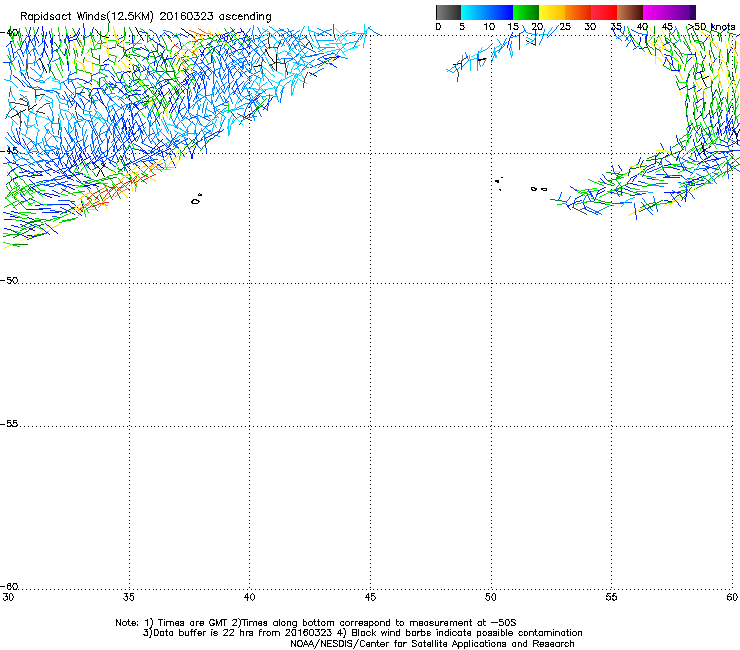
Task: Click the yellow 20-25 knots legend swatch
Action: [552, 12]
